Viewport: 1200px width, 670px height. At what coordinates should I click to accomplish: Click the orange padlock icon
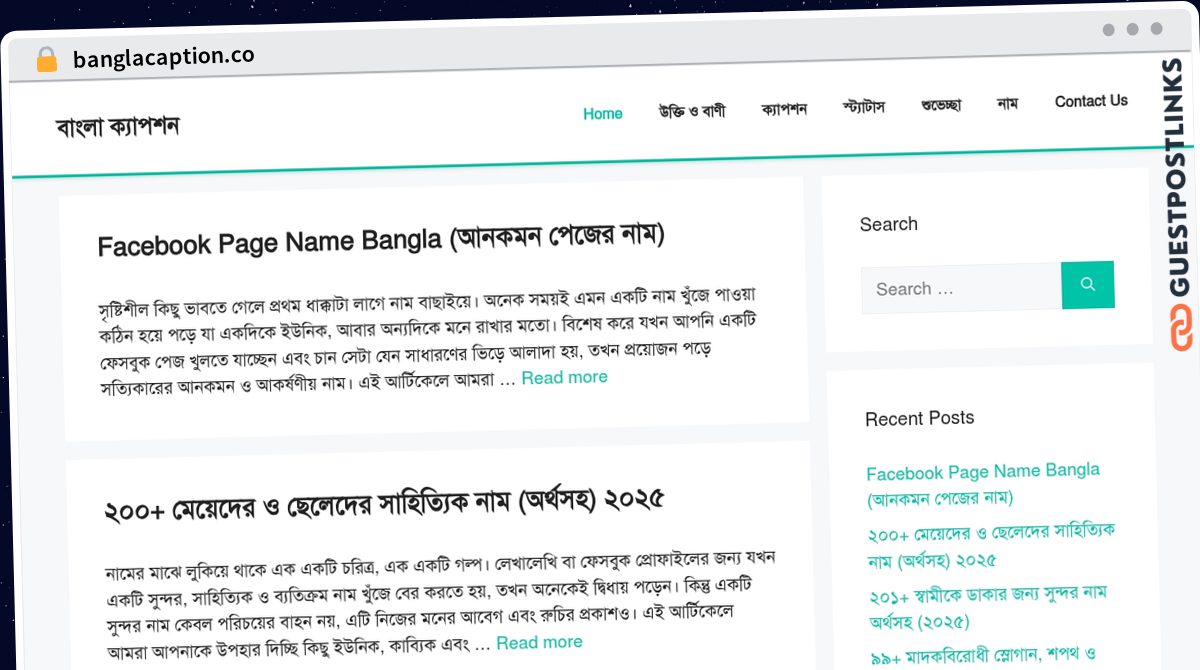pyautogui.click(x=46, y=60)
